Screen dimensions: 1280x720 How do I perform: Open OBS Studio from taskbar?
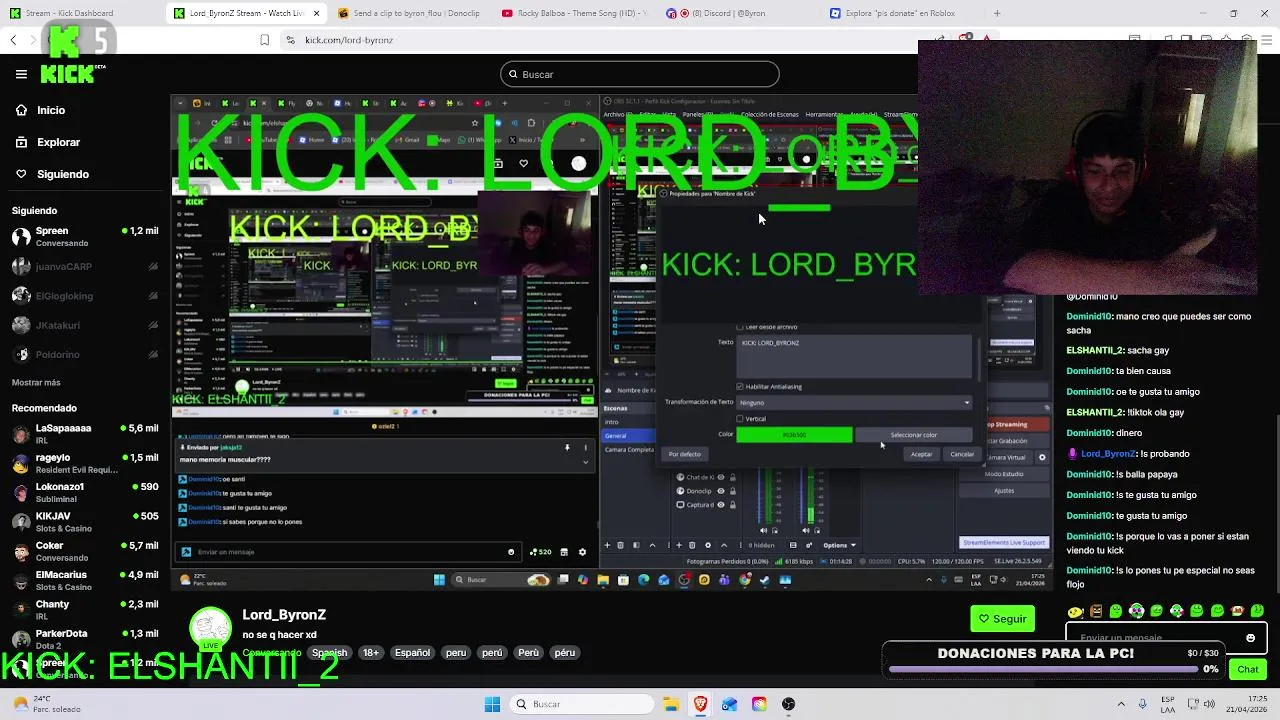coord(788,704)
